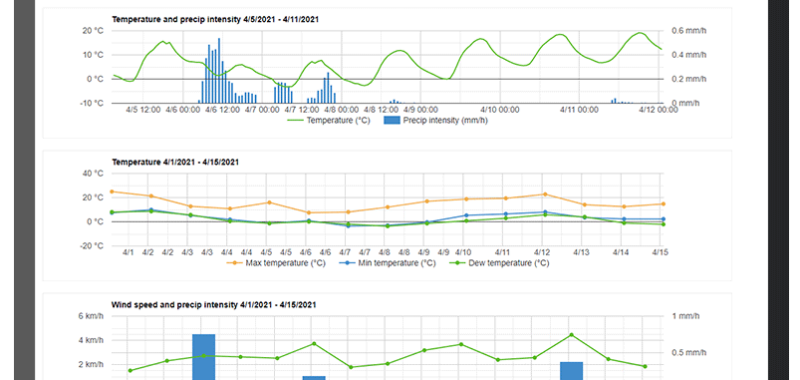Click the small precipitation bars near 4/11 evening

(619, 101)
